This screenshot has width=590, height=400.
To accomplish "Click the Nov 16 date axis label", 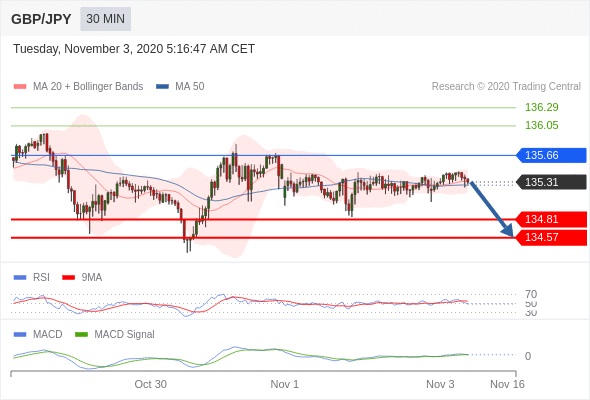I will [x=507, y=384].
